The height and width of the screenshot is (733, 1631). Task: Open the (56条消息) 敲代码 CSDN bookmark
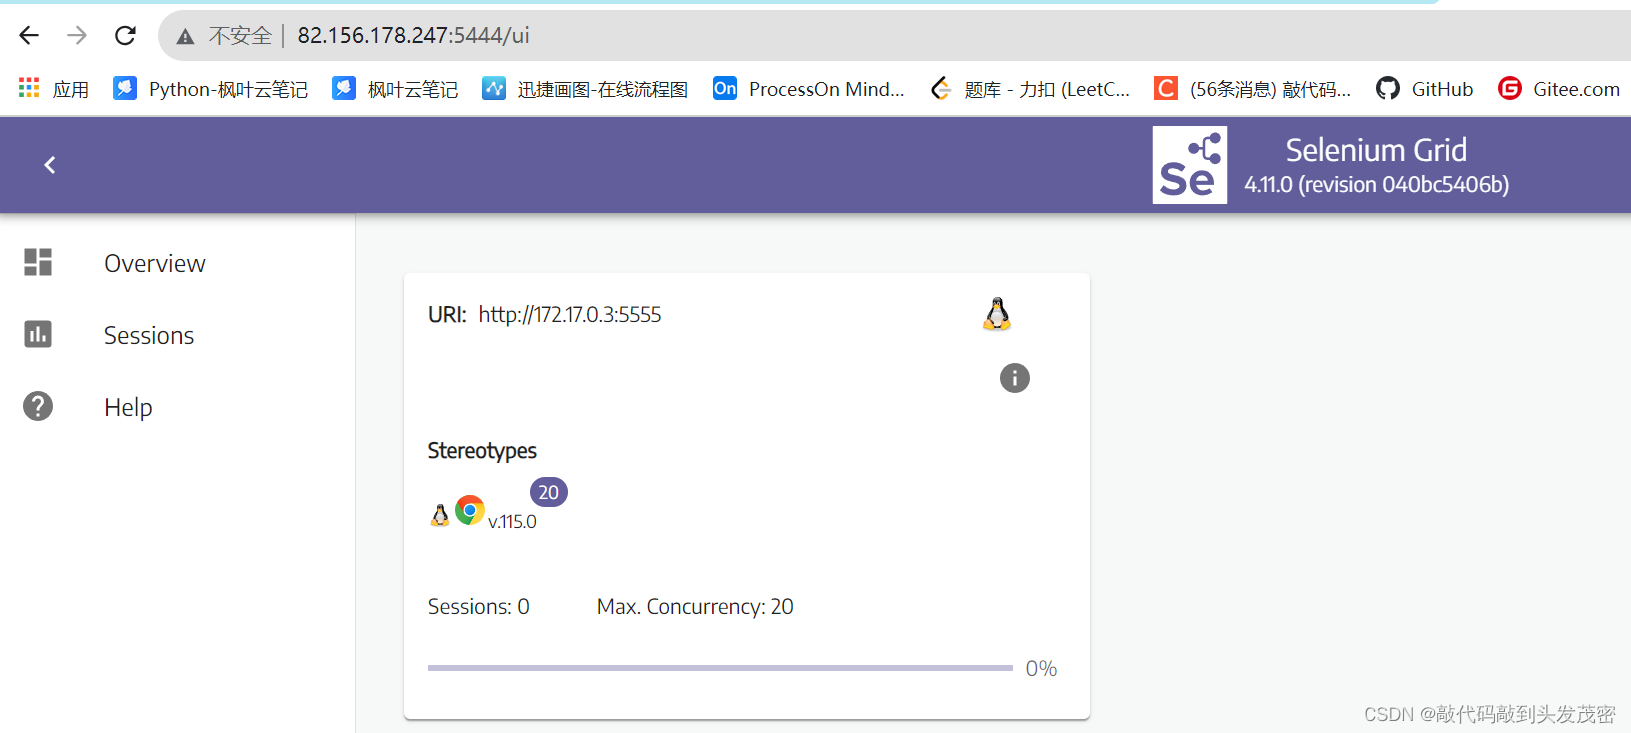[x=1252, y=89]
